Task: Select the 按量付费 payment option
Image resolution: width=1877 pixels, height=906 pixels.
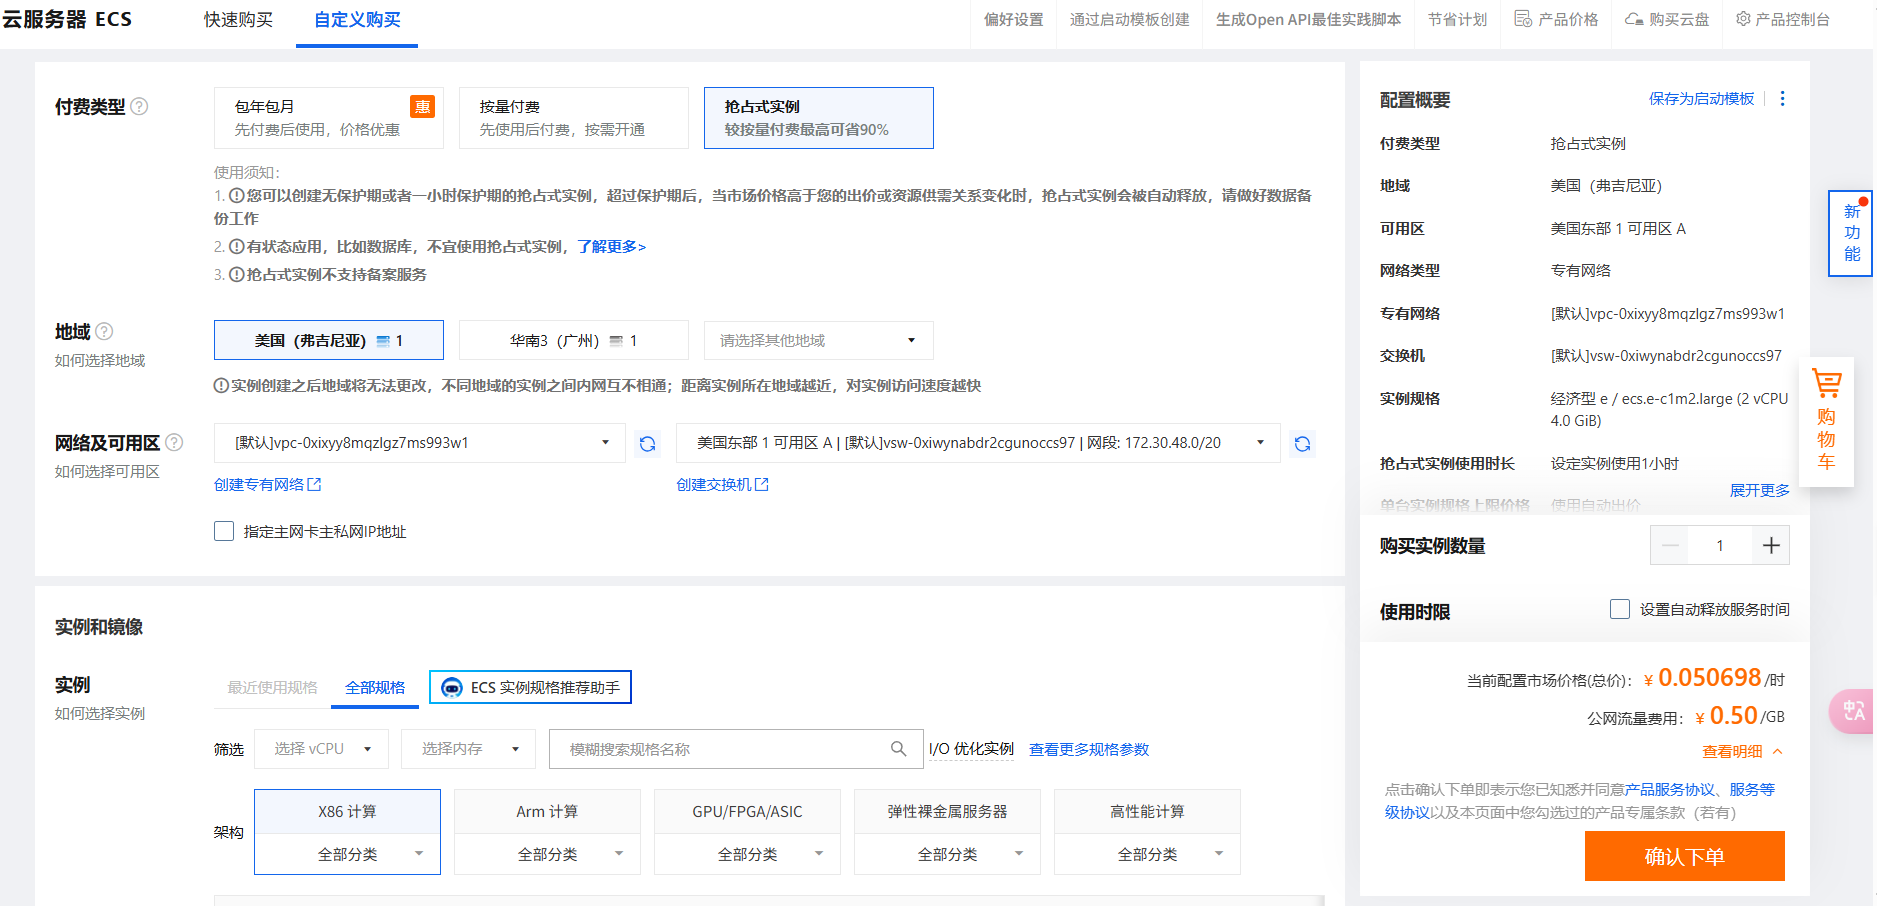Action: point(573,117)
